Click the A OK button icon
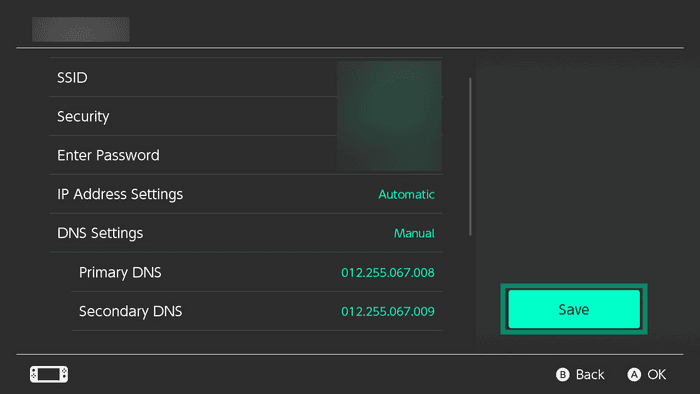This screenshot has height=394, width=700. (x=634, y=374)
